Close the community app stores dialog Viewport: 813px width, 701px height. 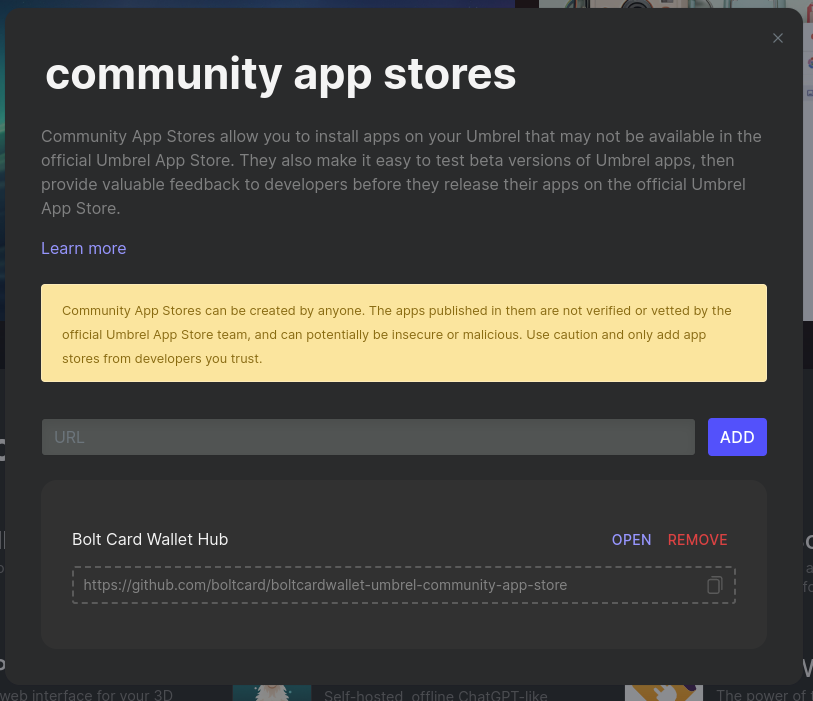click(x=777, y=38)
